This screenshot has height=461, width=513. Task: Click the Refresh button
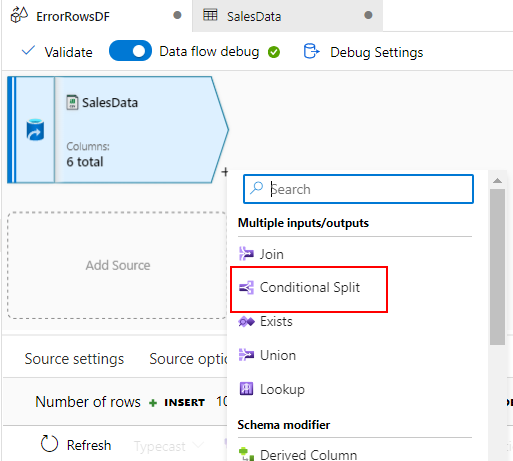[76, 445]
